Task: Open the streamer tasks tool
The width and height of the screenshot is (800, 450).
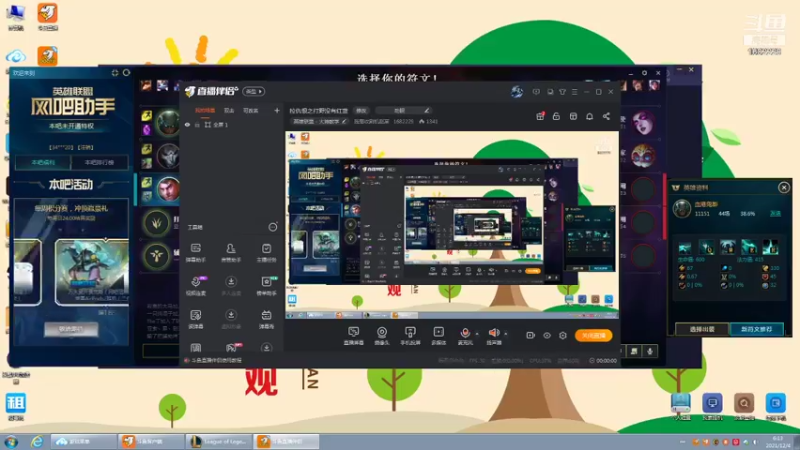Action: pos(266,253)
